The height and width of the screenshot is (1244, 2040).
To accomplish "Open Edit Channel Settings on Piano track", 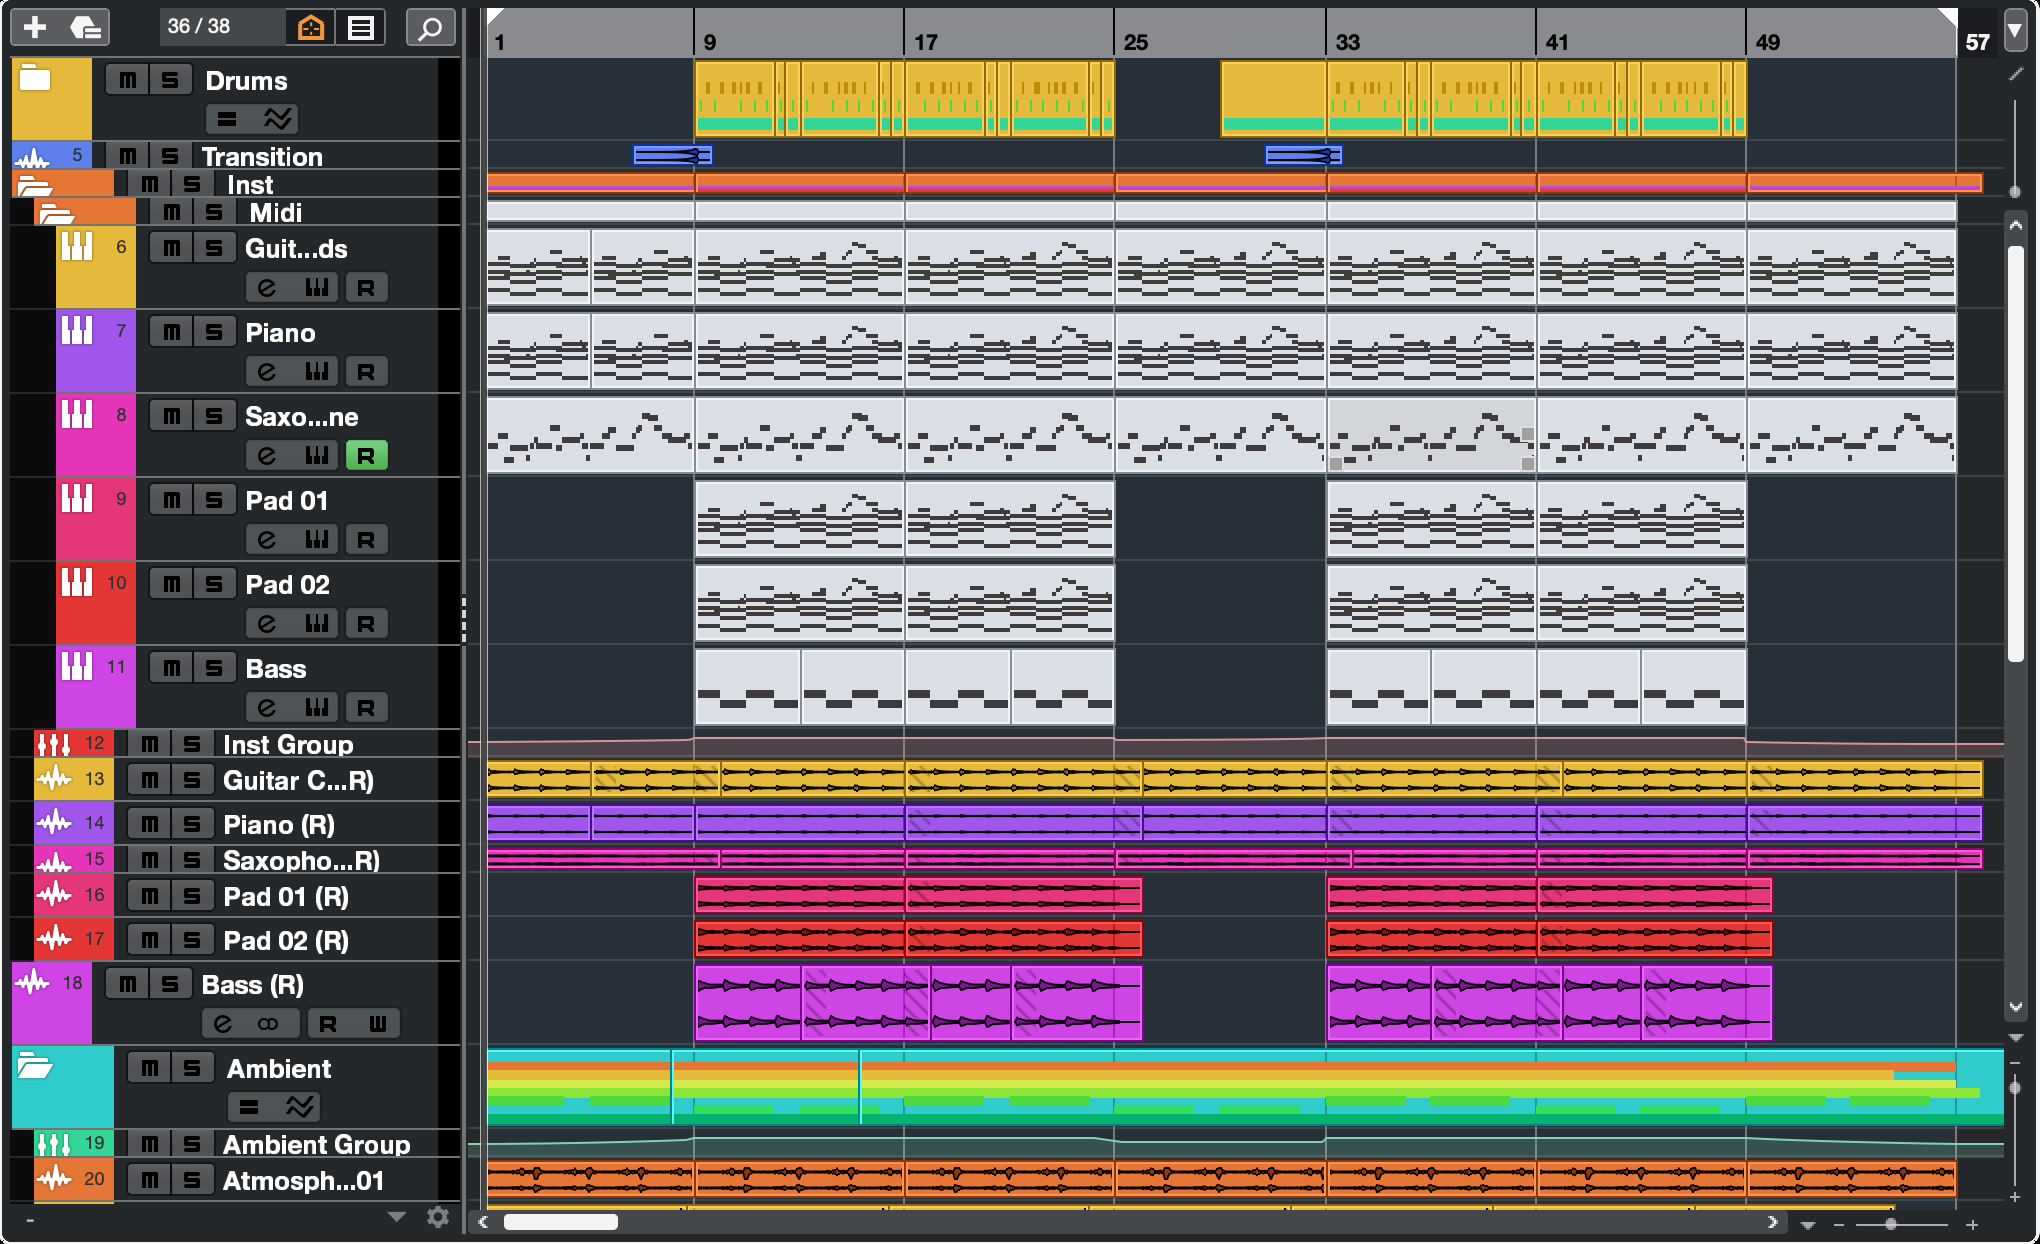I will click(x=266, y=372).
